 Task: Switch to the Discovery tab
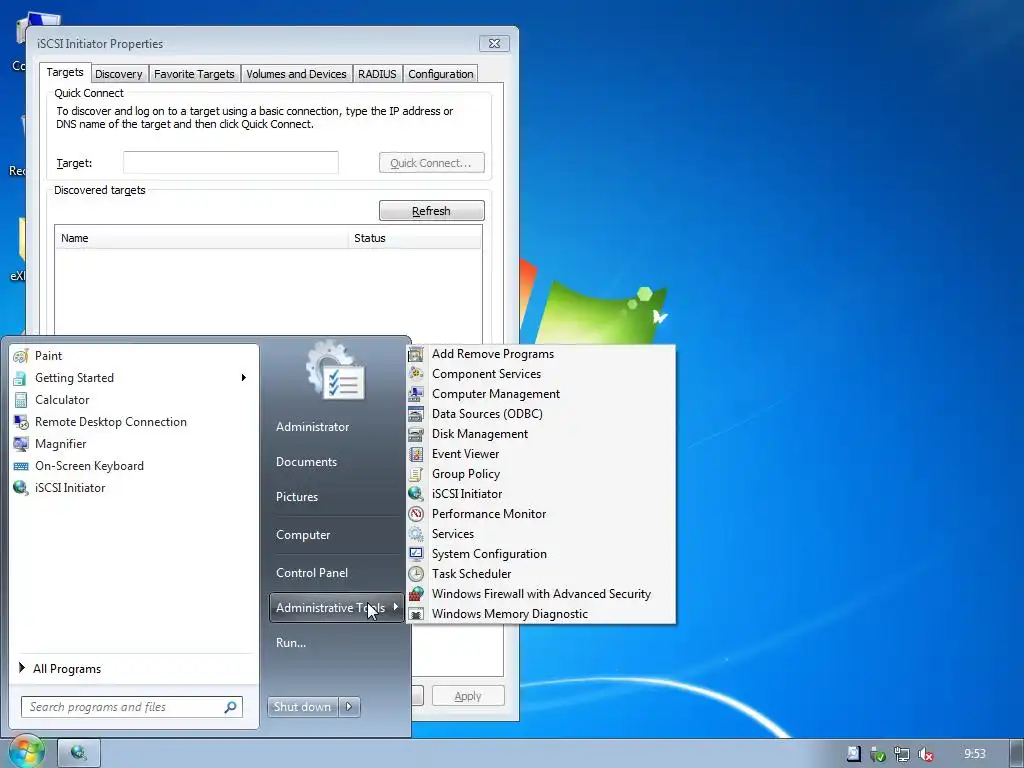pos(118,74)
